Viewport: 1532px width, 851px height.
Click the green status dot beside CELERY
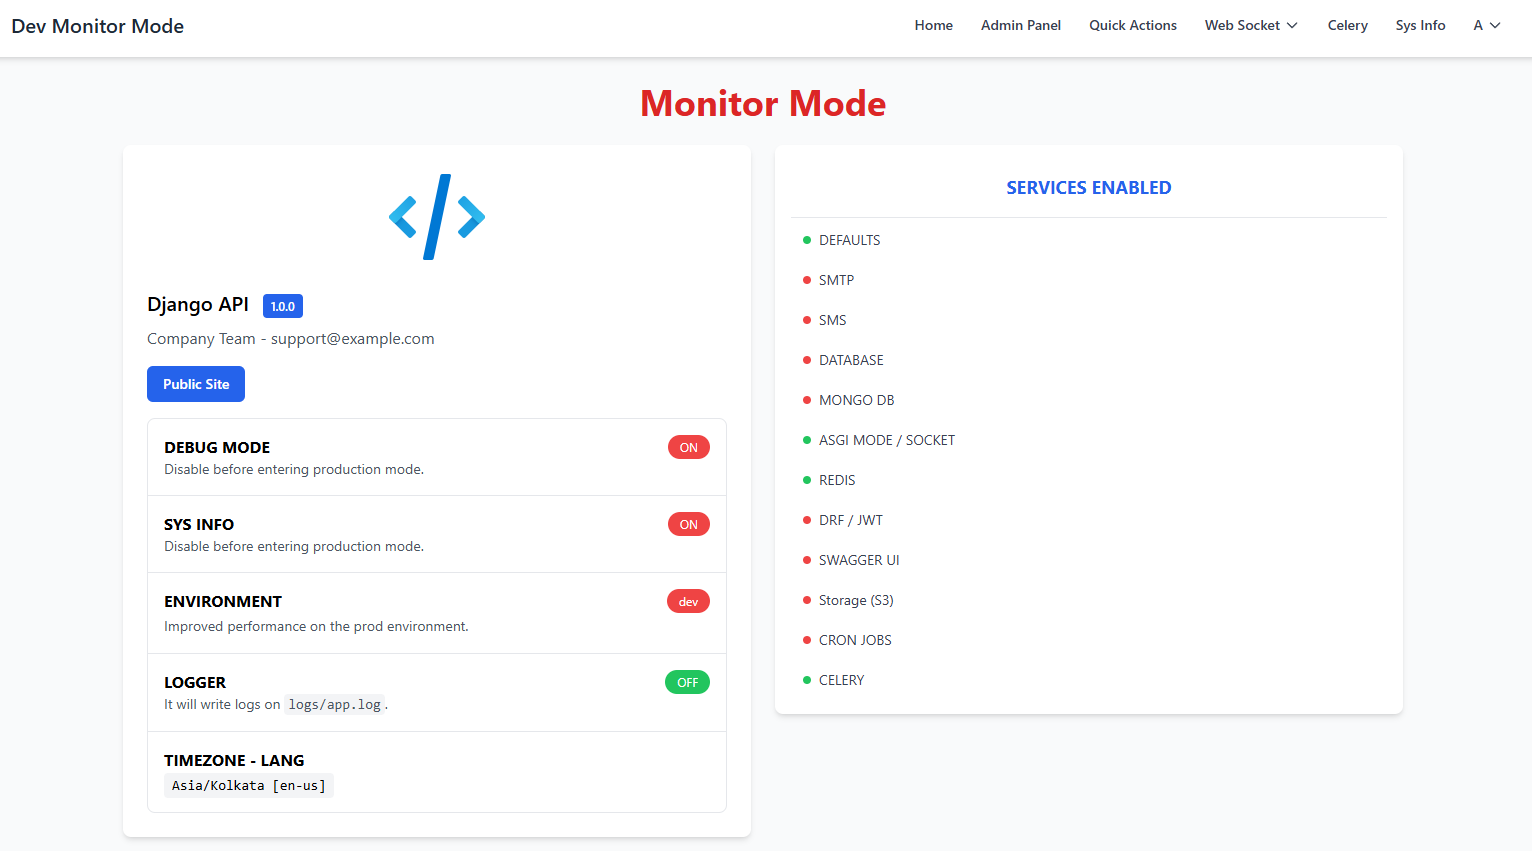807,680
